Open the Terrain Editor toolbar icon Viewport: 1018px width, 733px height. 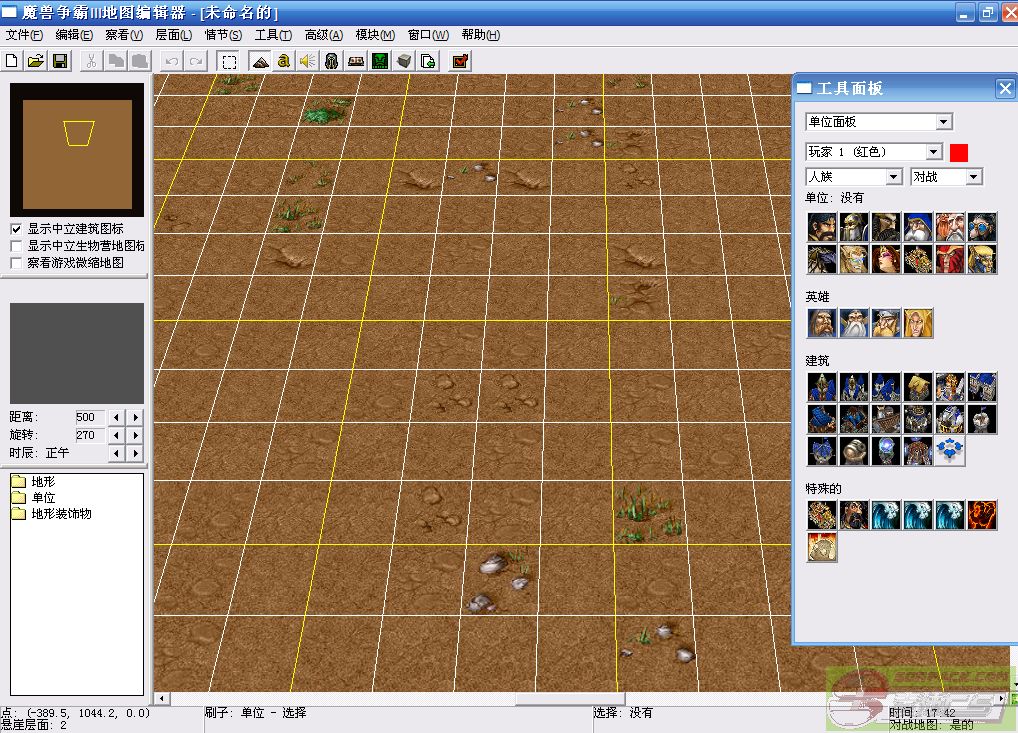point(260,61)
